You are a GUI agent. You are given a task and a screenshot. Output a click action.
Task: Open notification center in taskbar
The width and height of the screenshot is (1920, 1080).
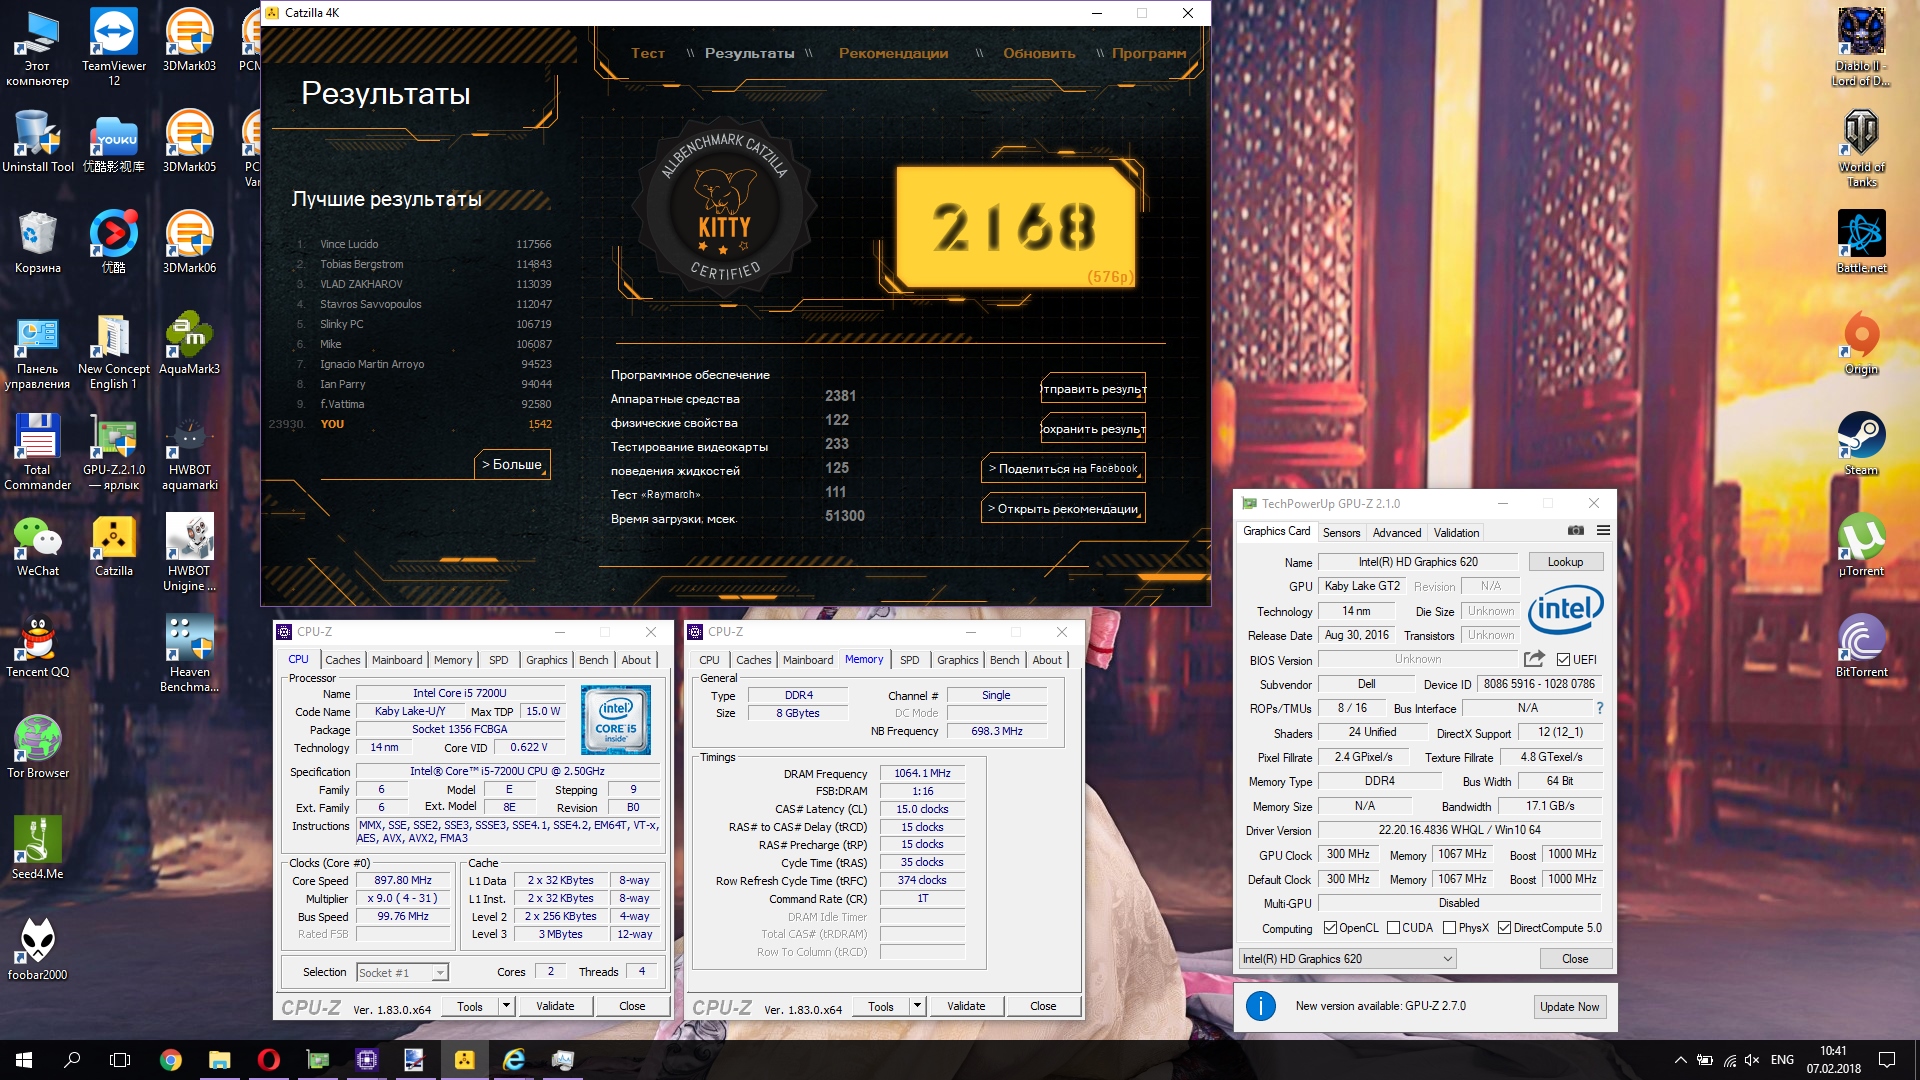point(1887,1060)
